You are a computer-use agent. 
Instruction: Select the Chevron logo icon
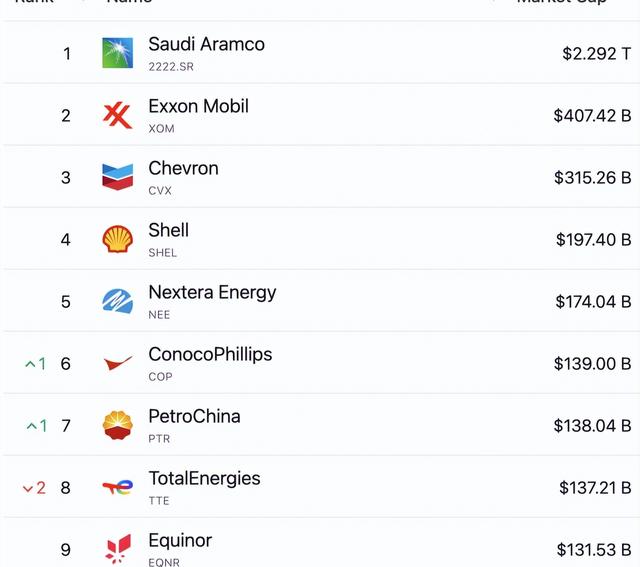(x=118, y=177)
